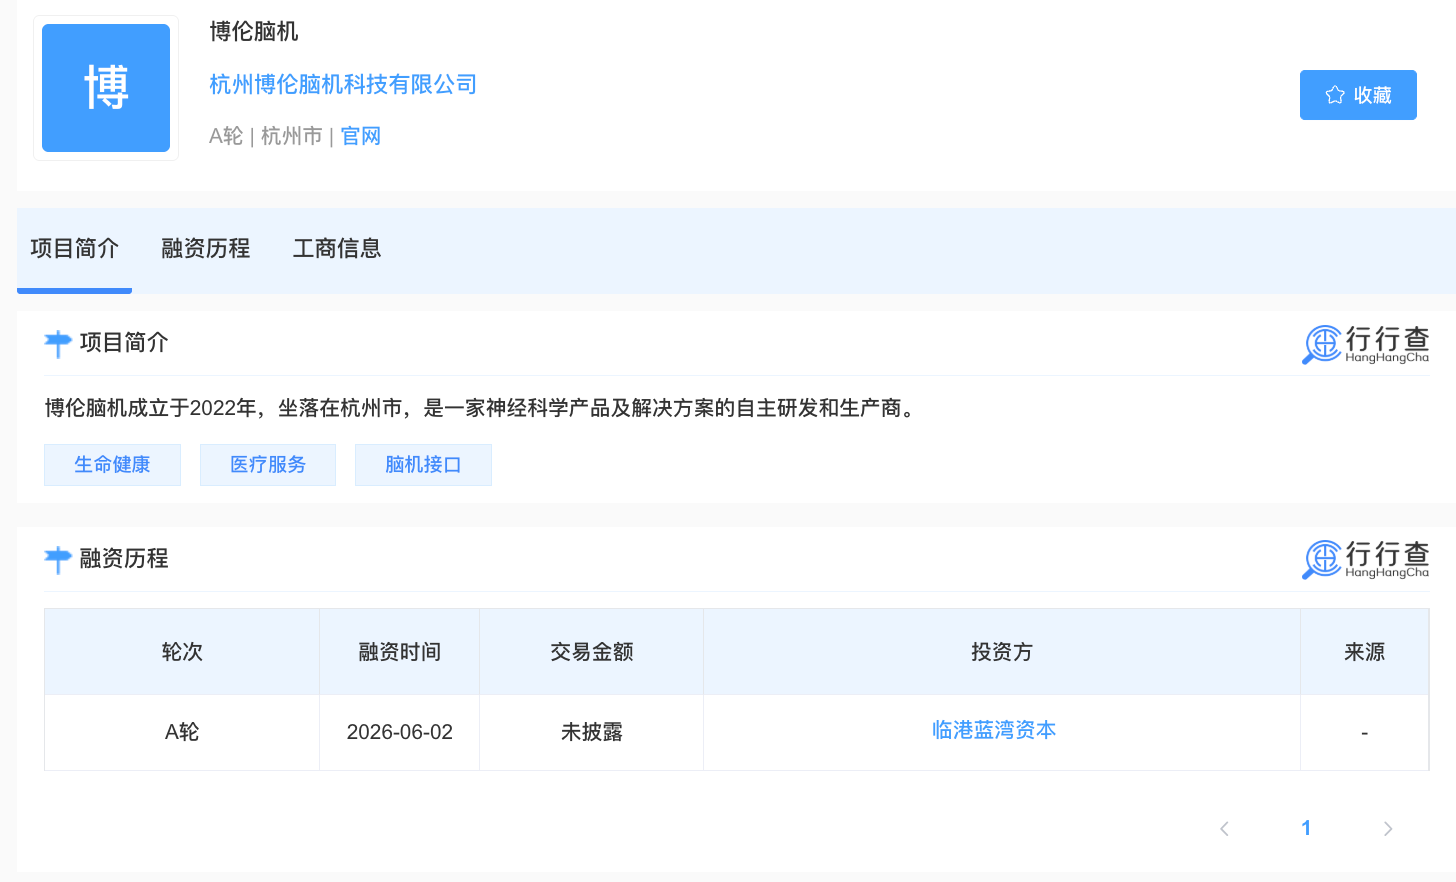Go to previous page arrow
The height and width of the screenshot is (882, 1456).
point(1224,829)
